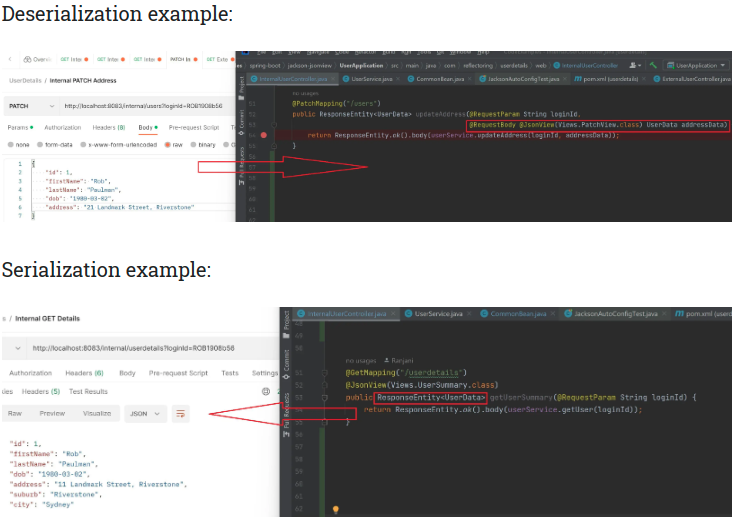The height and width of the screenshot is (524, 741).
Task: Click the globe network icon in response
Action: click(x=266, y=391)
